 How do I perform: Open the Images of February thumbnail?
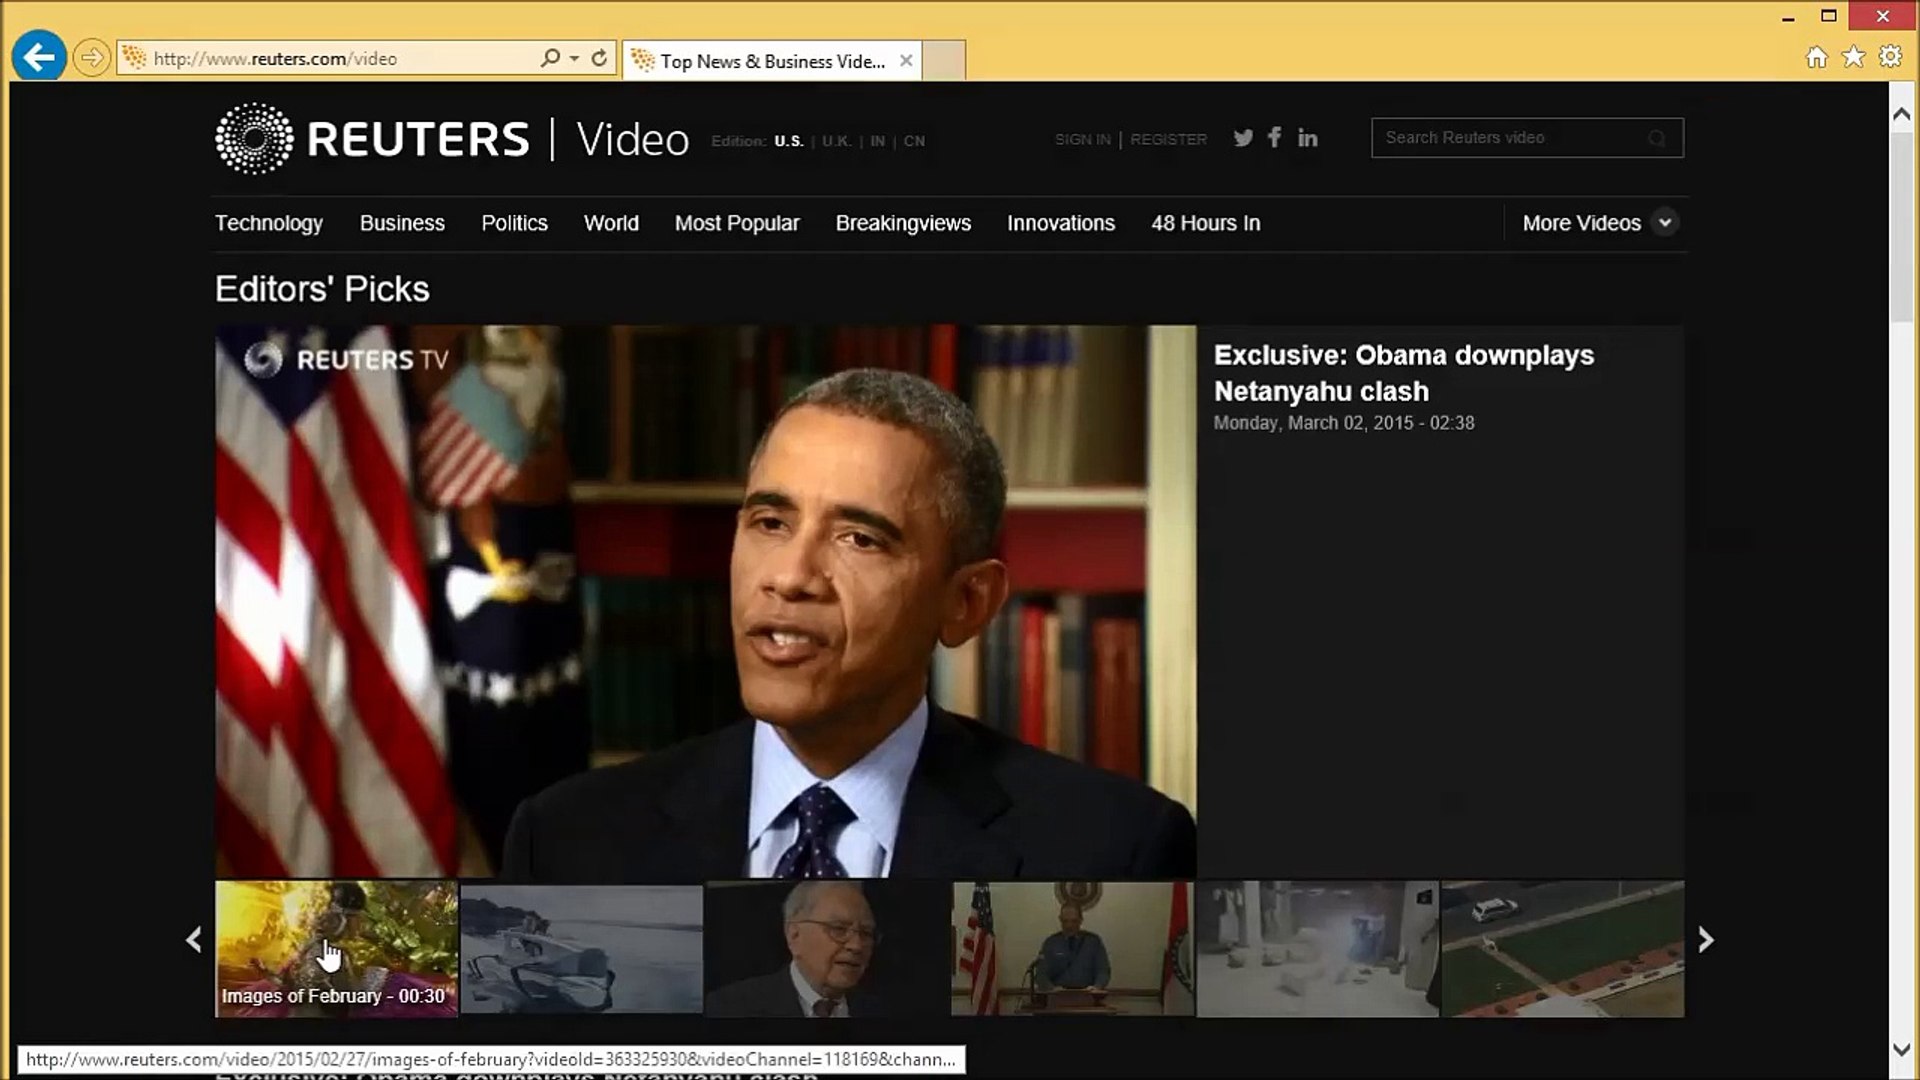point(335,948)
